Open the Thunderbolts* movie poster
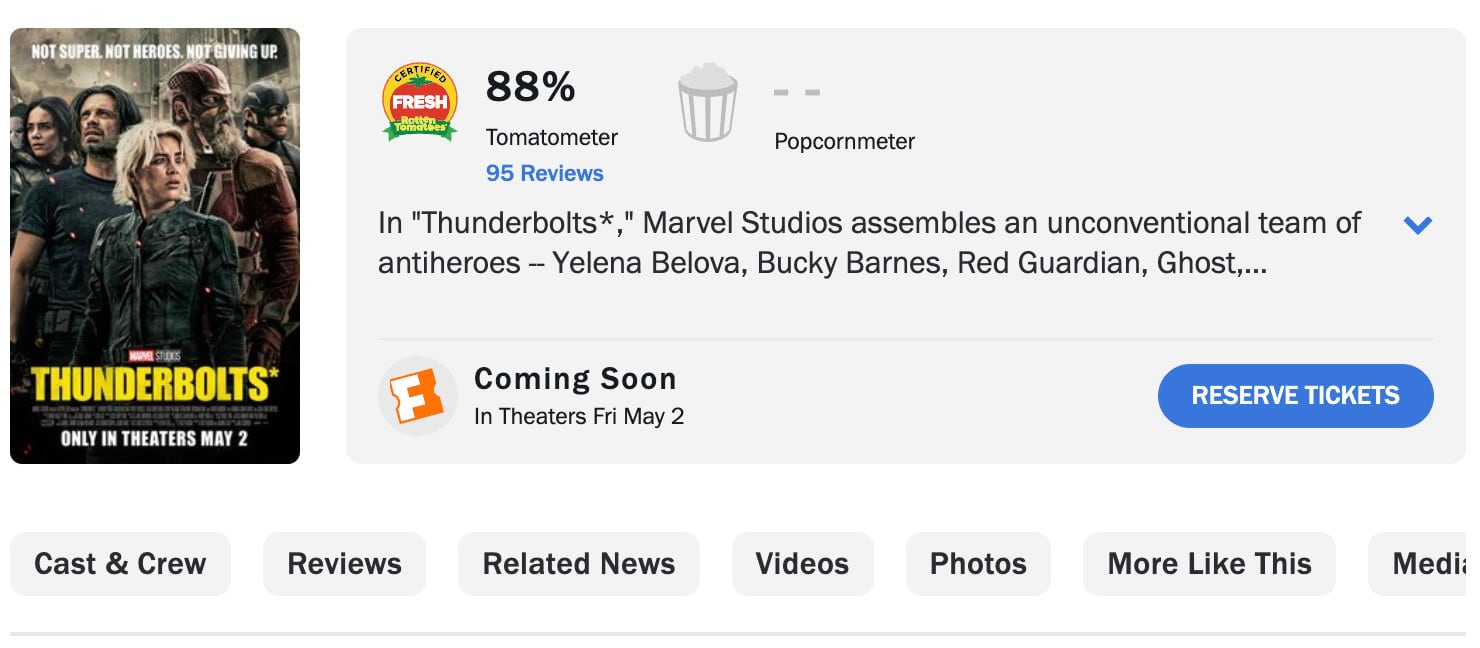 [x=155, y=246]
